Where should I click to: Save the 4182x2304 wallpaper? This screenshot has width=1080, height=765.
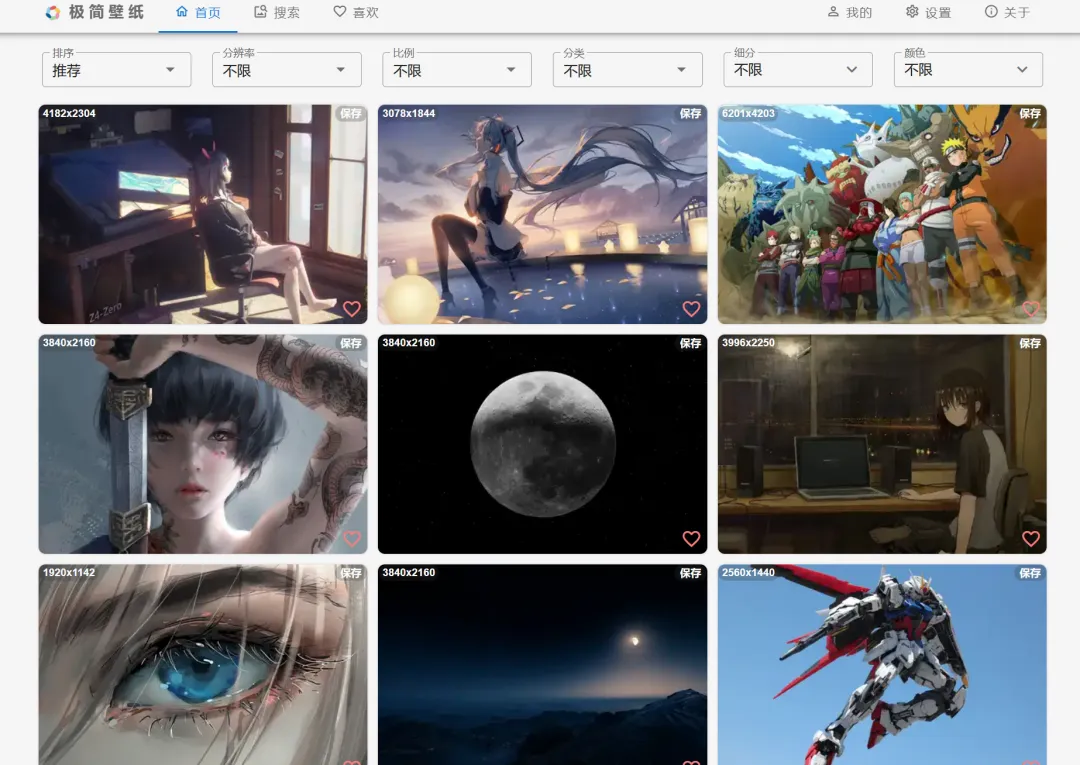(x=351, y=114)
